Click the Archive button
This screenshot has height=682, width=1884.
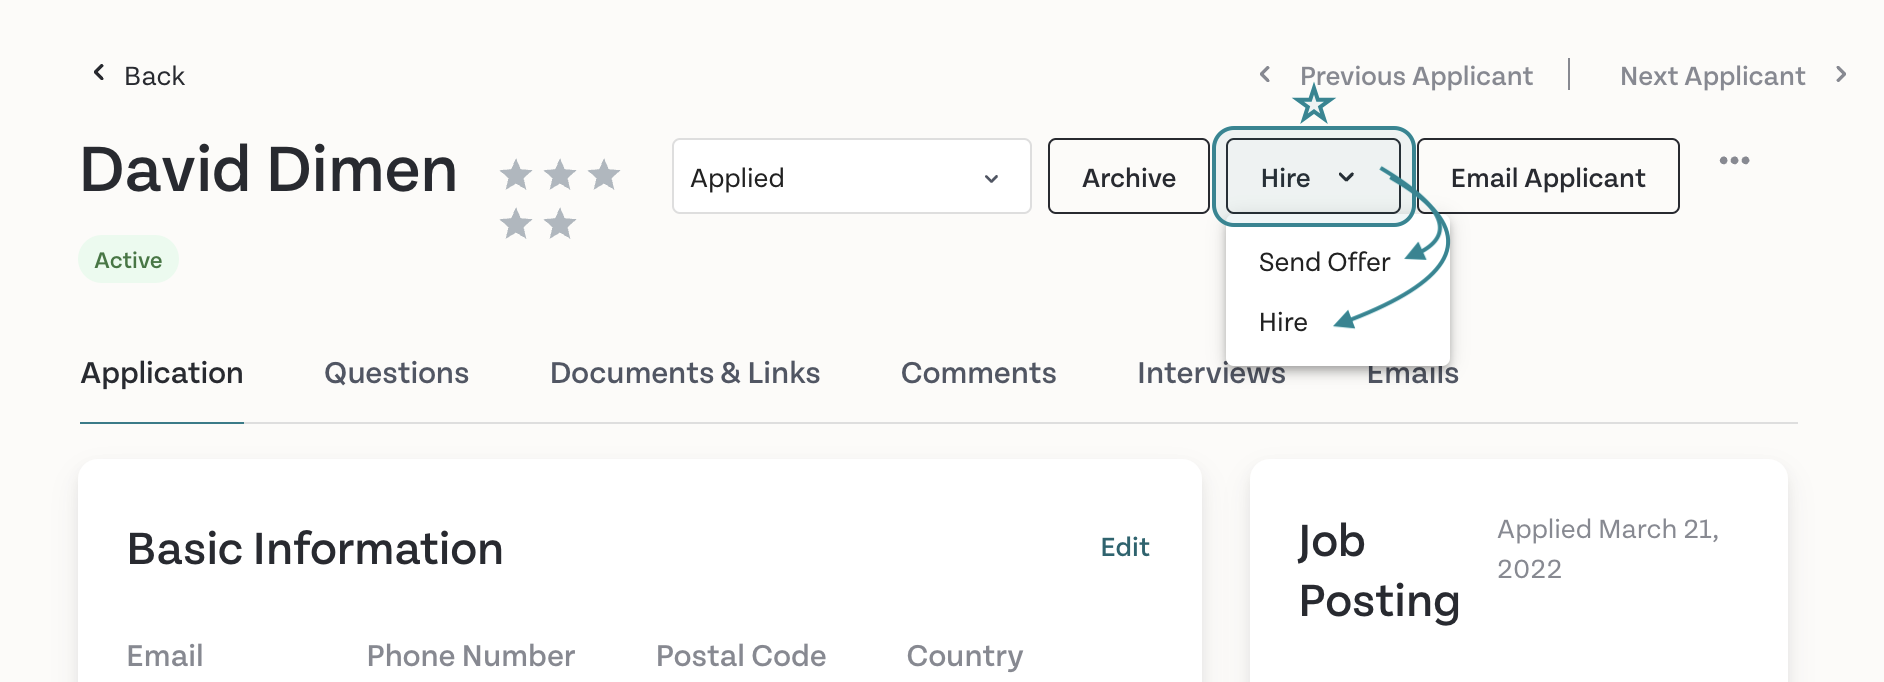[1129, 176]
